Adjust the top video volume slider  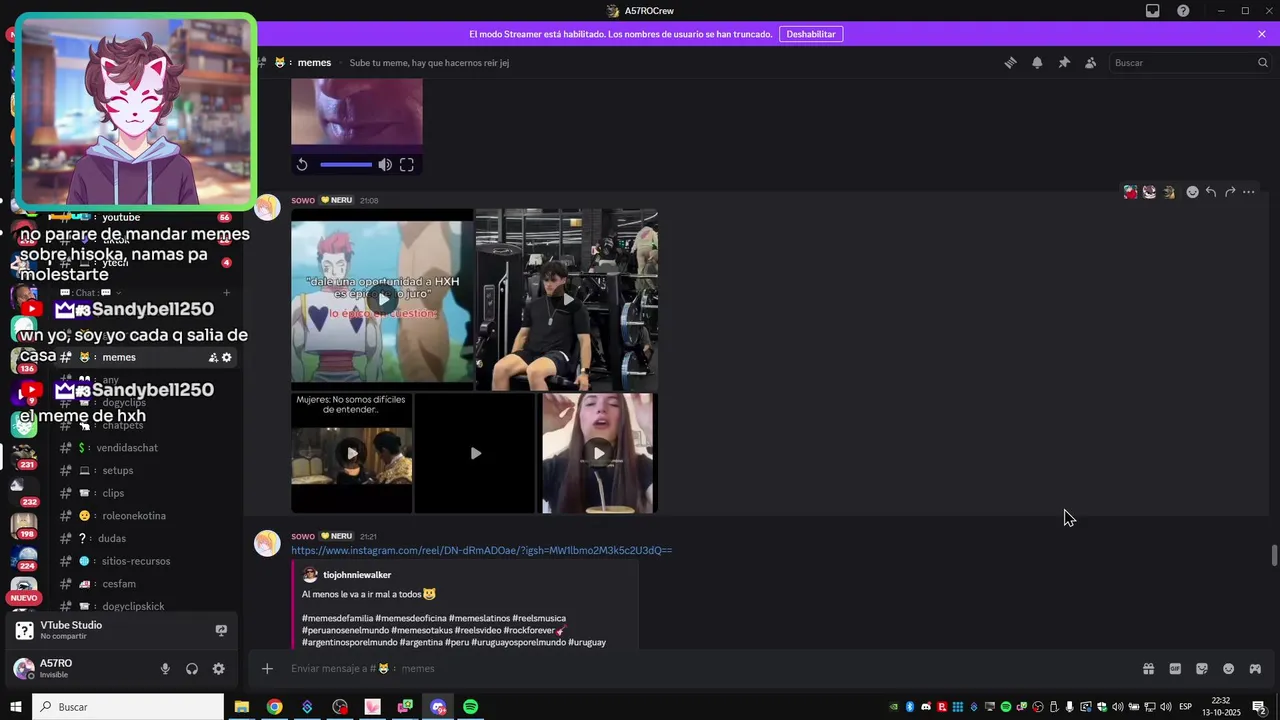pyautogui.click(x=346, y=165)
